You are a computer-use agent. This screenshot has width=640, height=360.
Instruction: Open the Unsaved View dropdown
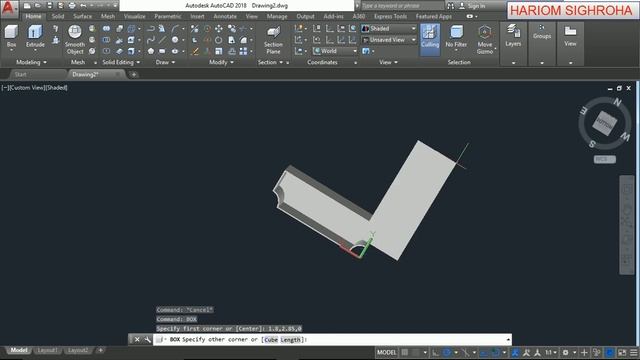coord(389,40)
